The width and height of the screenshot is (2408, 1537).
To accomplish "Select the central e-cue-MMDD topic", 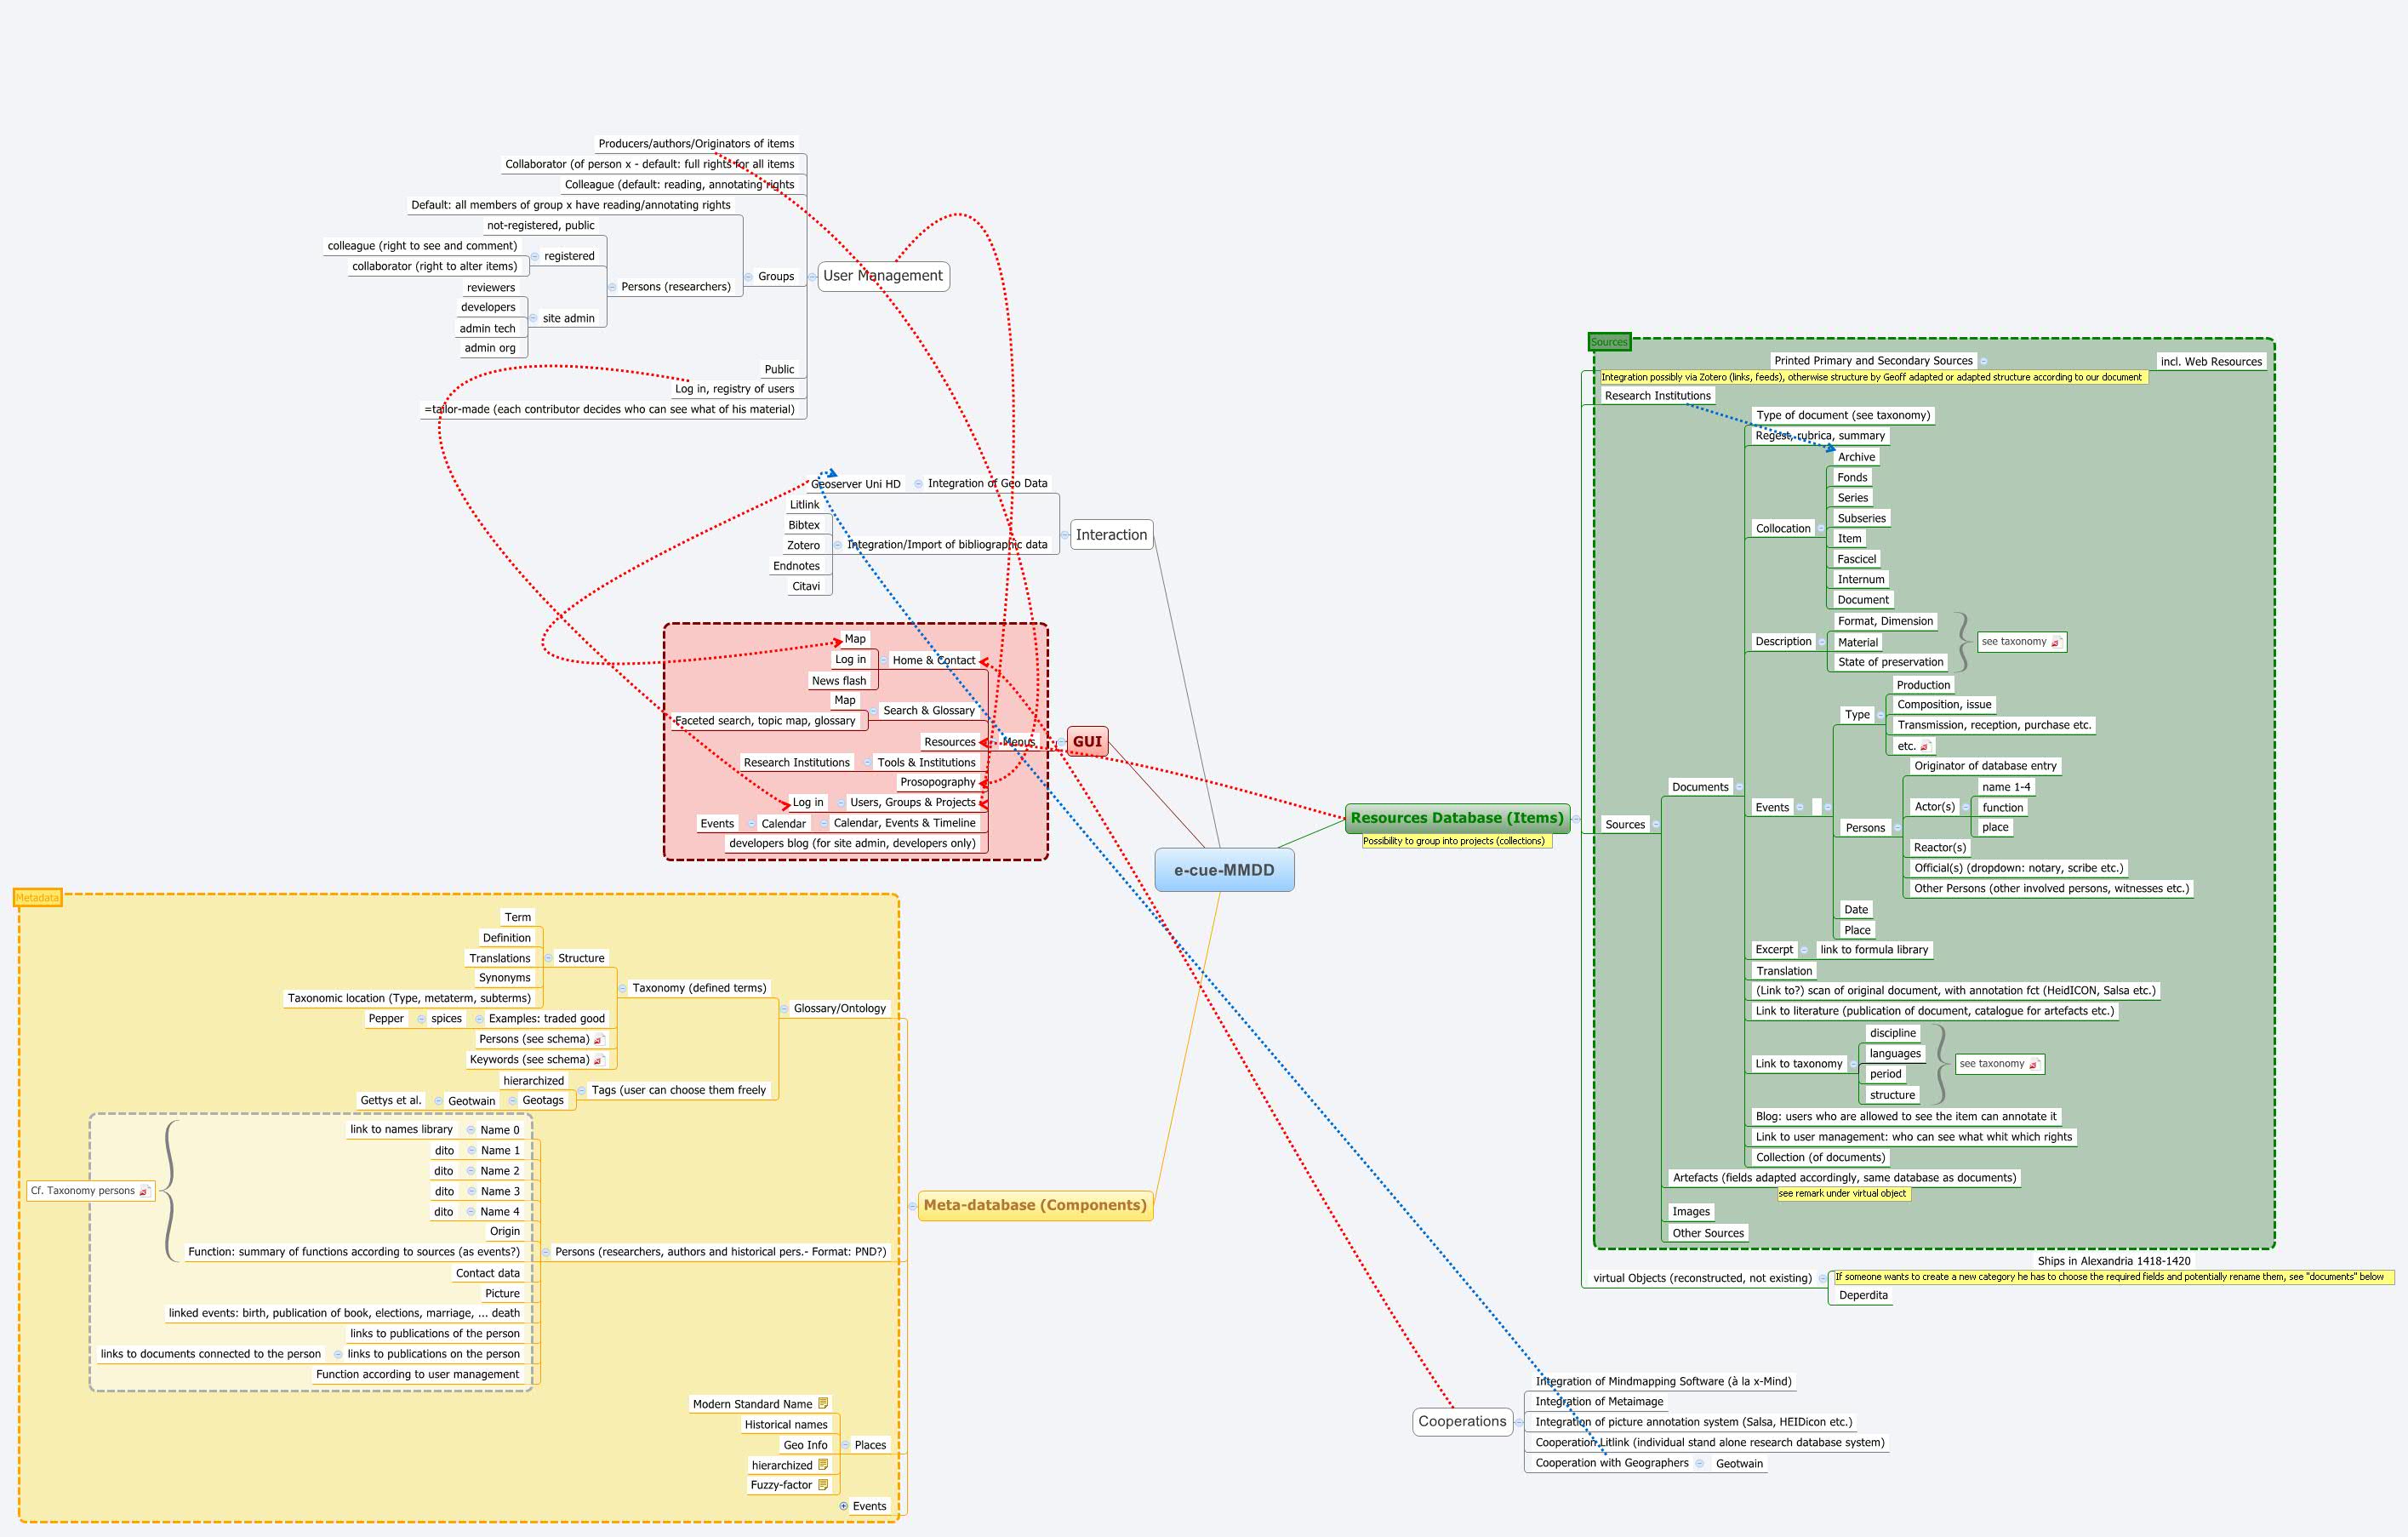I will pos(1224,870).
